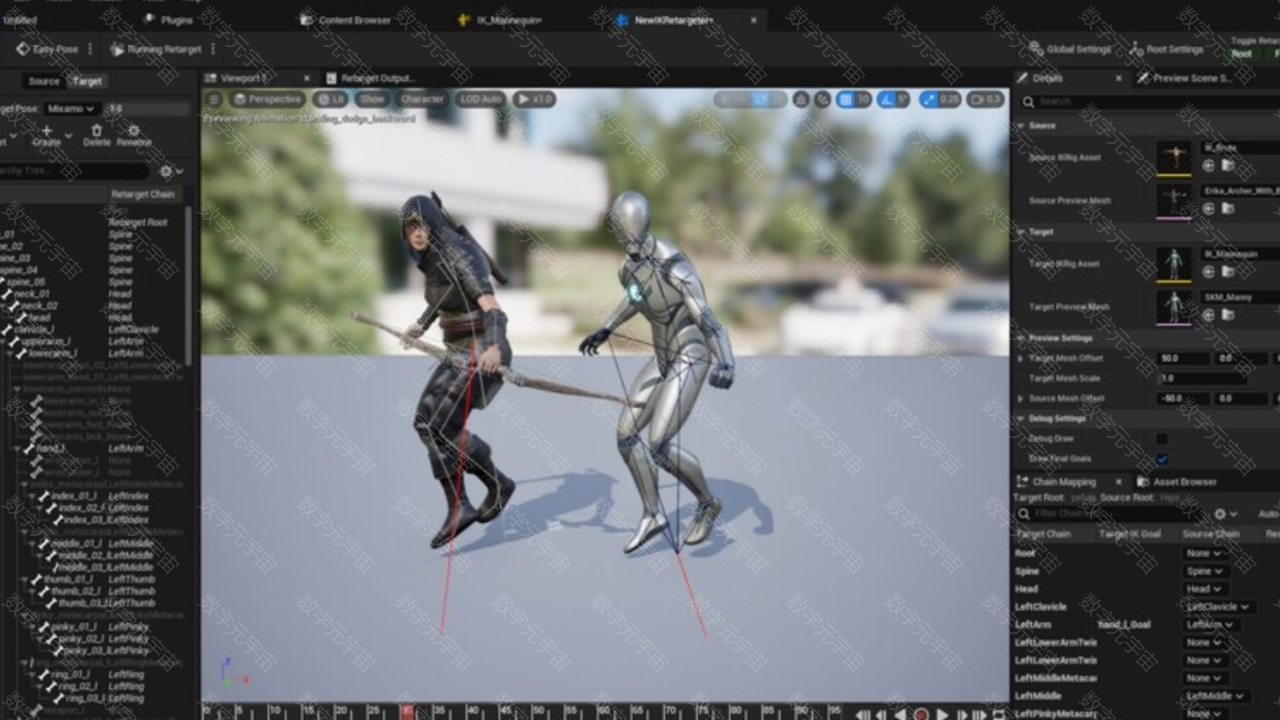This screenshot has width=1280, height=720.
Task: Uncheck the Draw Final Goals checkbox
Action: click(1161, 459)
